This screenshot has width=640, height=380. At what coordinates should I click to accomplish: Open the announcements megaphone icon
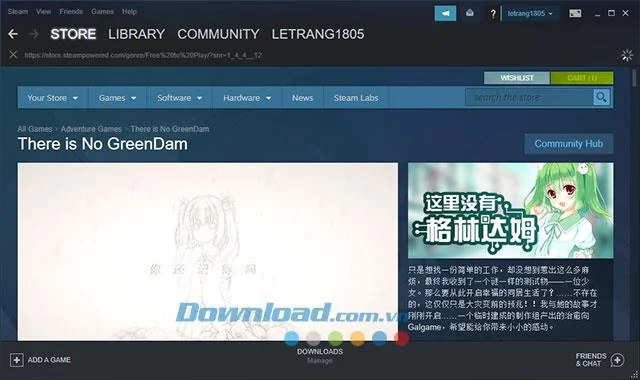[445, 13]
